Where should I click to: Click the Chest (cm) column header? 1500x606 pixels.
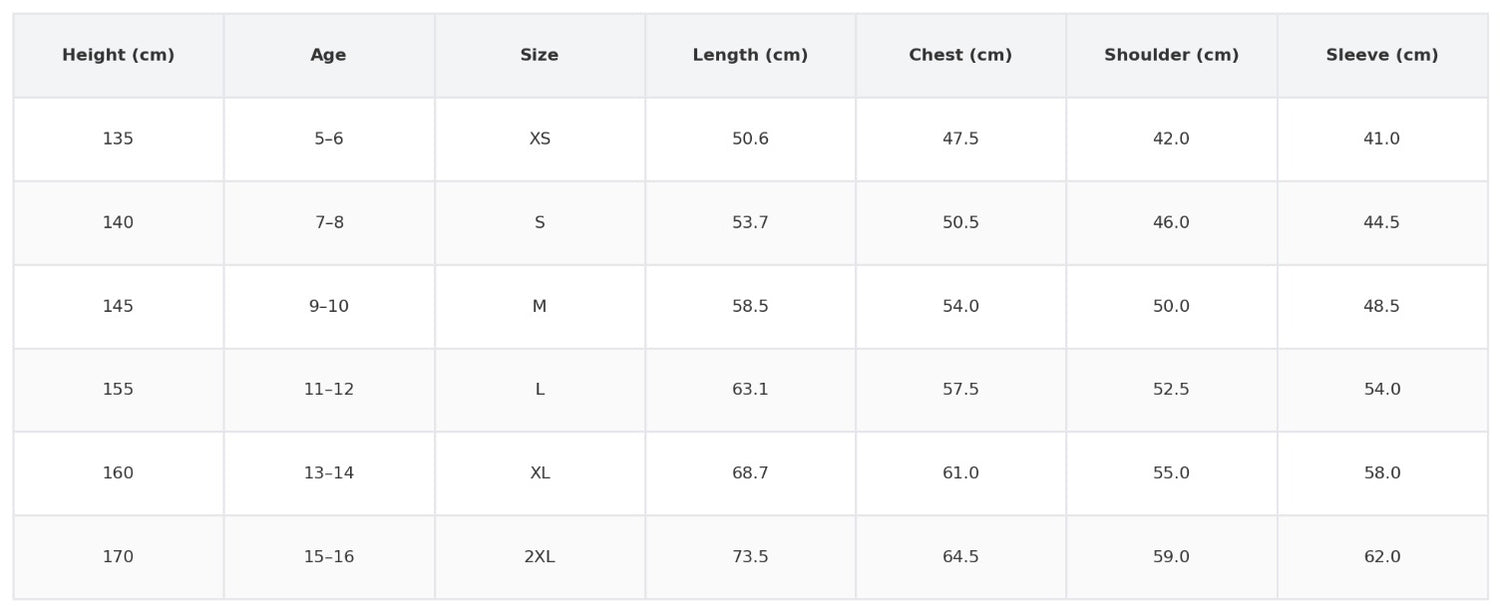click(x=961, y=56)
